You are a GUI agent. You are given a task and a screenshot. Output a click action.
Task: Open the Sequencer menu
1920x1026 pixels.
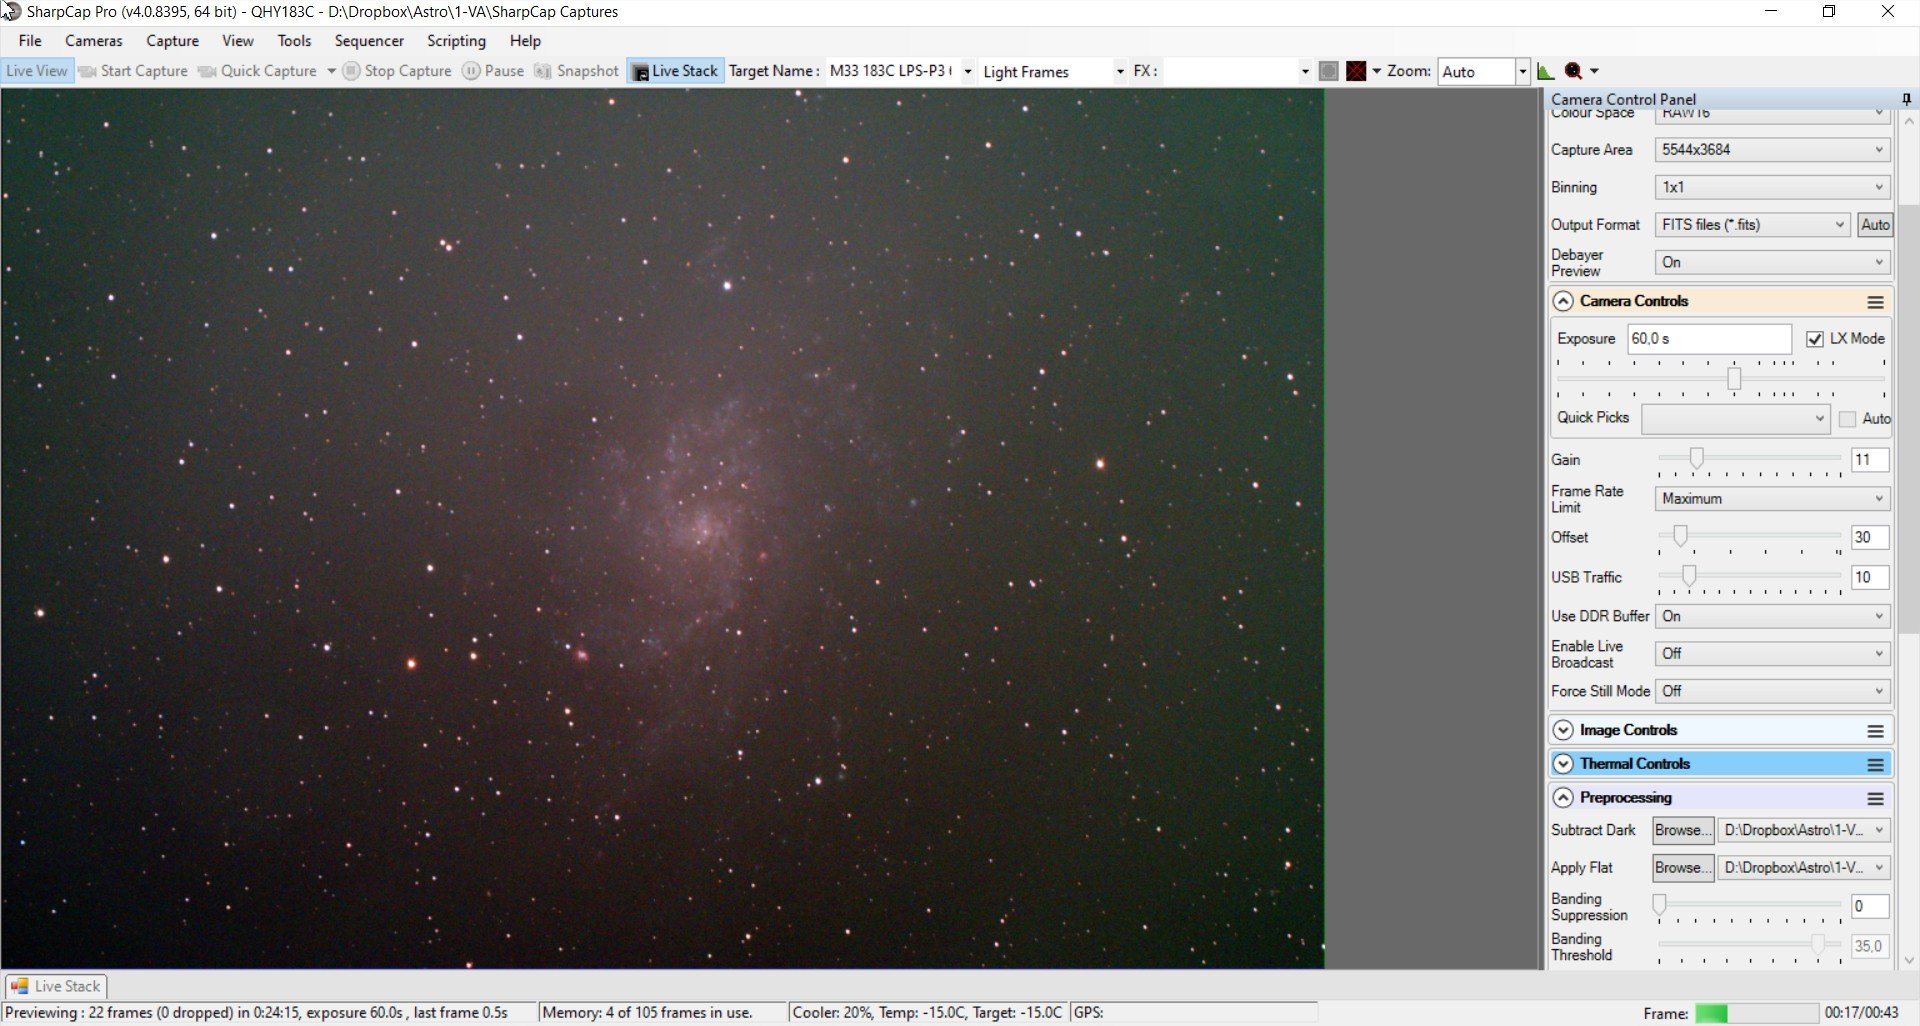click(369, 41)
